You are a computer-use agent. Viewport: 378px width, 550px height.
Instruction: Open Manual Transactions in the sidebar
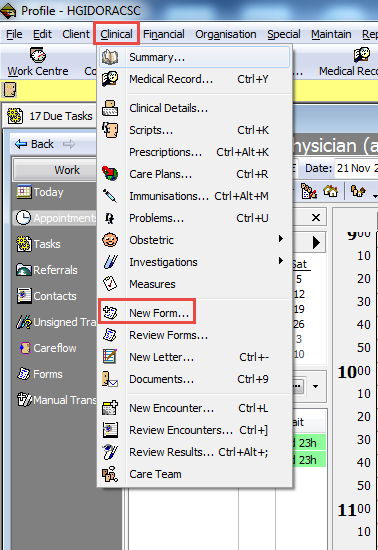(x=57, y=400)
